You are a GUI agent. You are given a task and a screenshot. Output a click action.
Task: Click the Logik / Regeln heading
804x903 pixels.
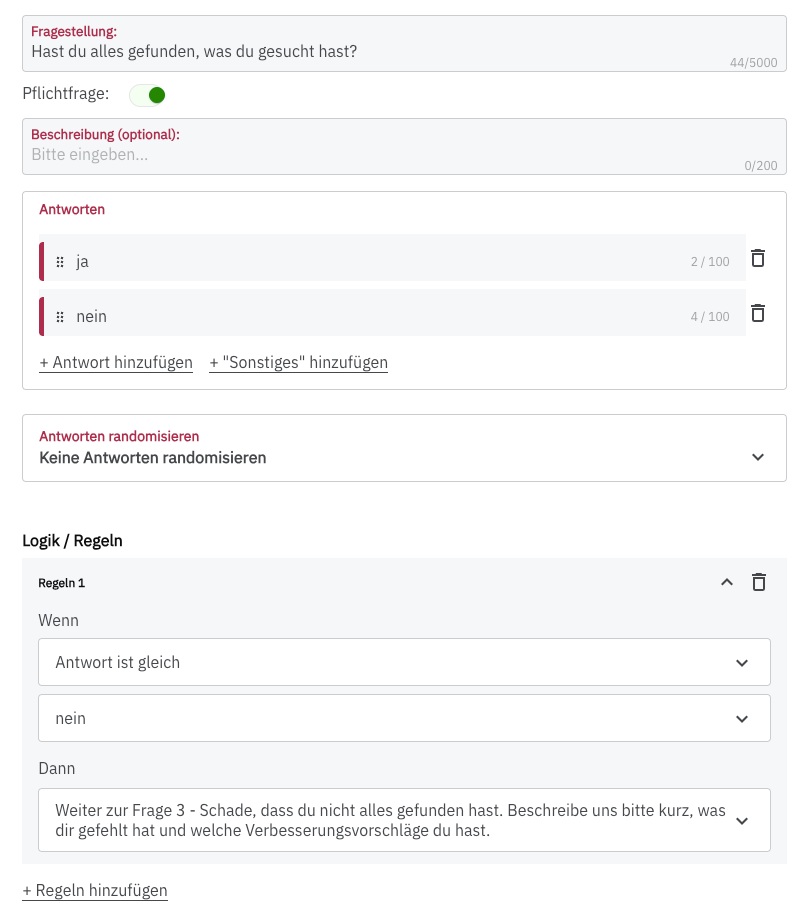(x=73, y=541)
